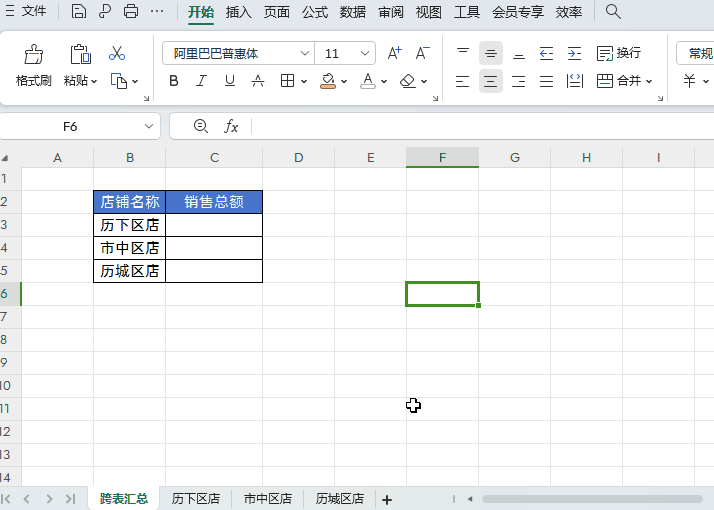Click the Save icon

79,11
